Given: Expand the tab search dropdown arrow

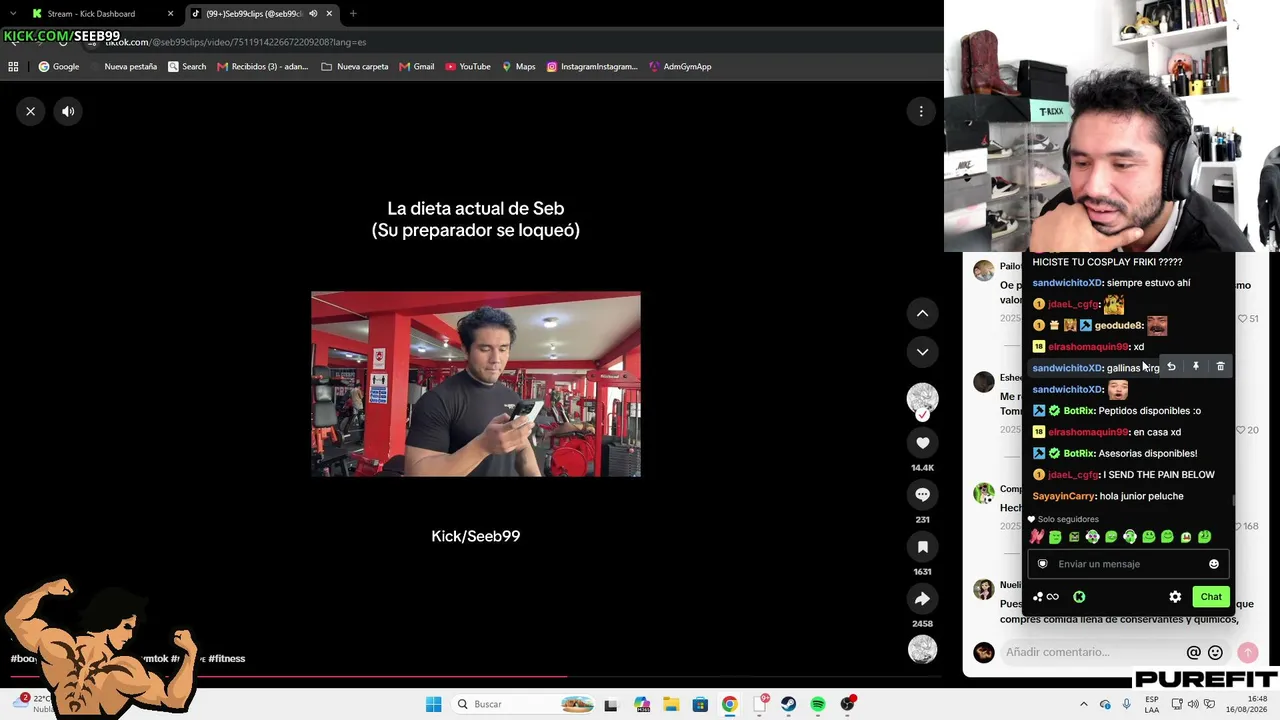Looking at the screenshot, I should click(x=13, y=14).
